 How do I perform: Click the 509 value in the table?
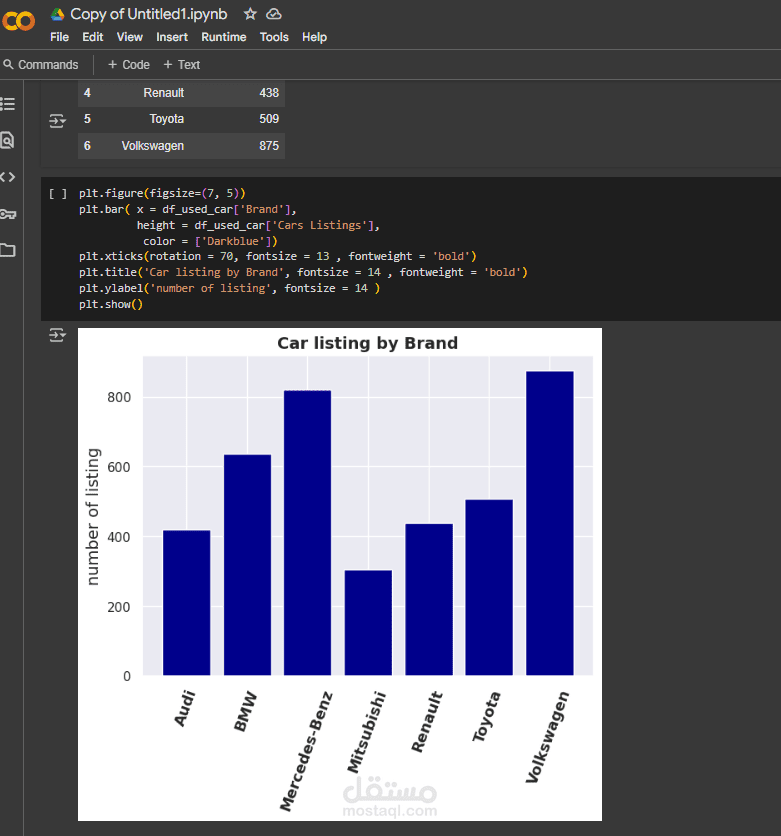[269, 119]
